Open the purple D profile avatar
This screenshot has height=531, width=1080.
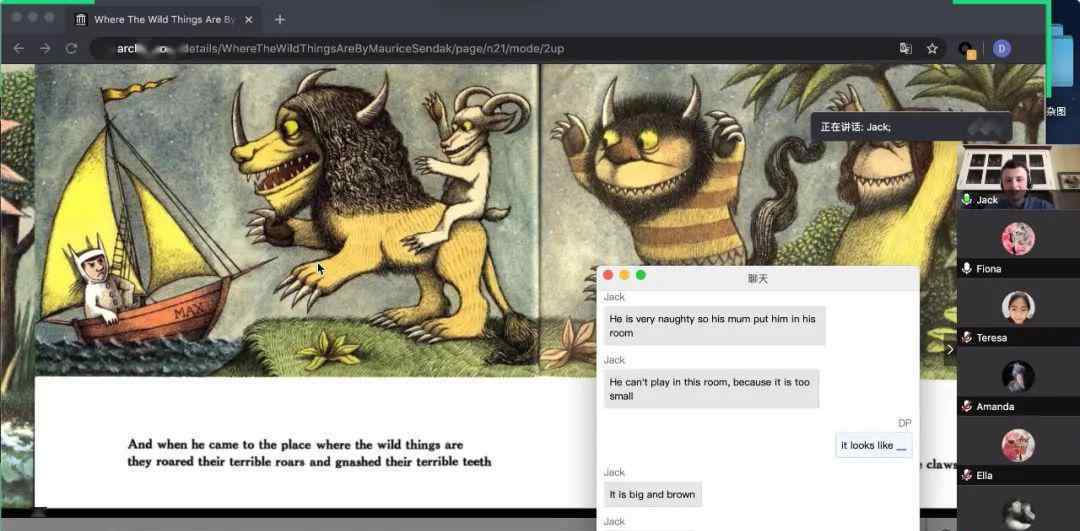pyautogui.click(x=1001, y=48)
